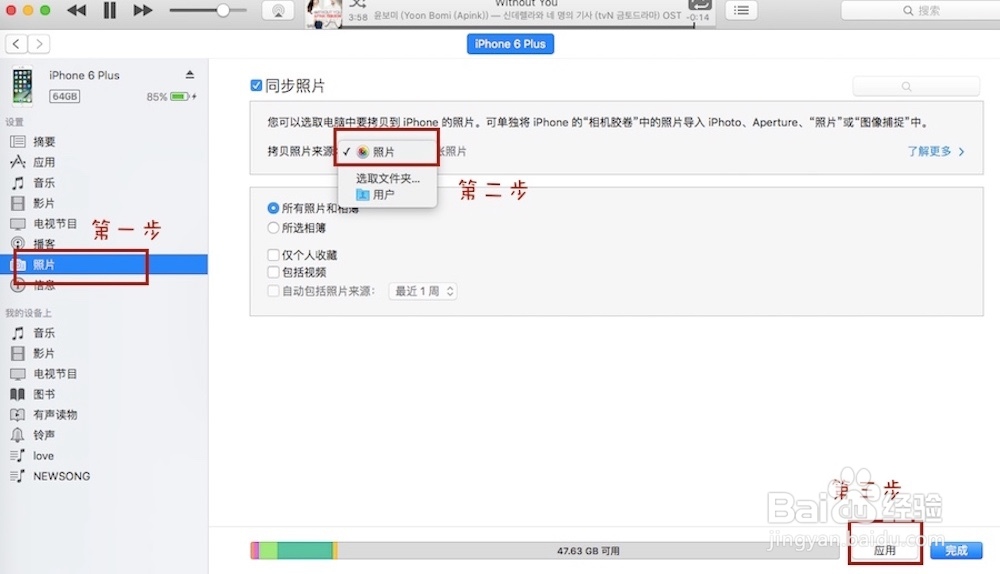The height and width of the screenshot is (574, 1000).
Task: Open 应用 apps in settings sidebar
Action: tap(44, 162)
